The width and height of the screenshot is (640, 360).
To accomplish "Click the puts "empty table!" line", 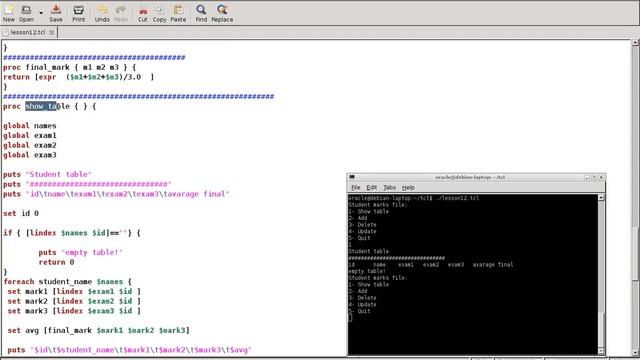I will click(x=80, y=252).
